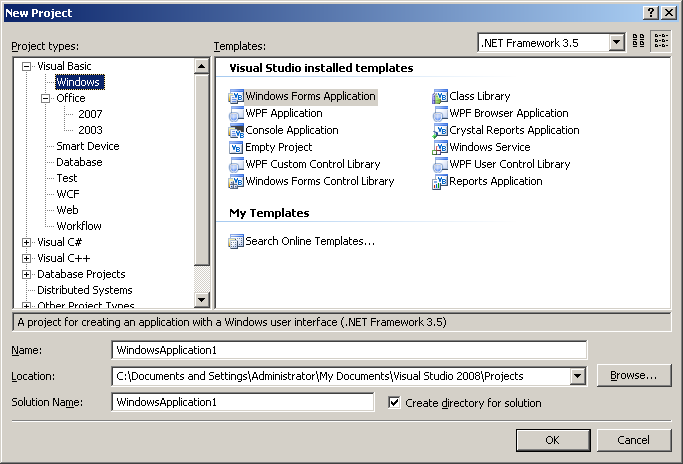This screenshot has height=464, width=683.
Task: Click the WPF User Control Library icon
Action: (440, 165)
